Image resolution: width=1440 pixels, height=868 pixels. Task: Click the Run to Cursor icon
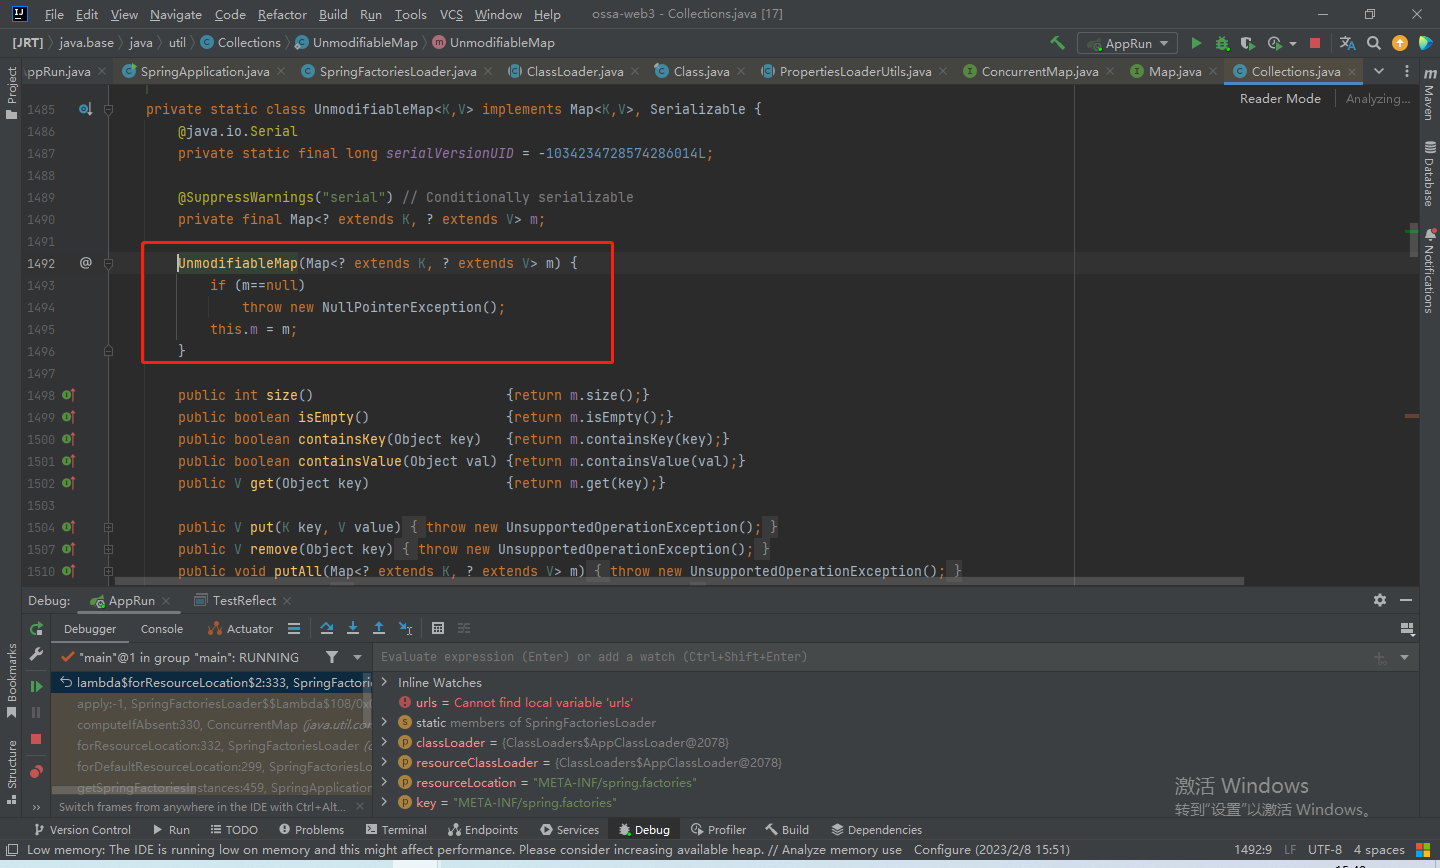(x=405, y=628)
